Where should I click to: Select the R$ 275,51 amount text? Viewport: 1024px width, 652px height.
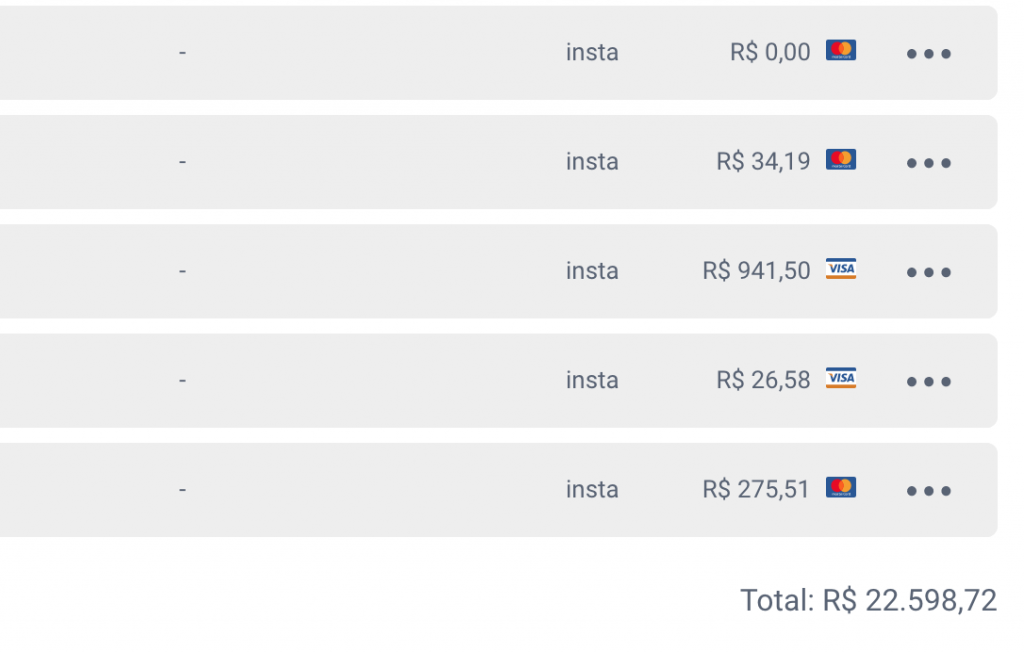pyautogui.click(x=756, y=489)
